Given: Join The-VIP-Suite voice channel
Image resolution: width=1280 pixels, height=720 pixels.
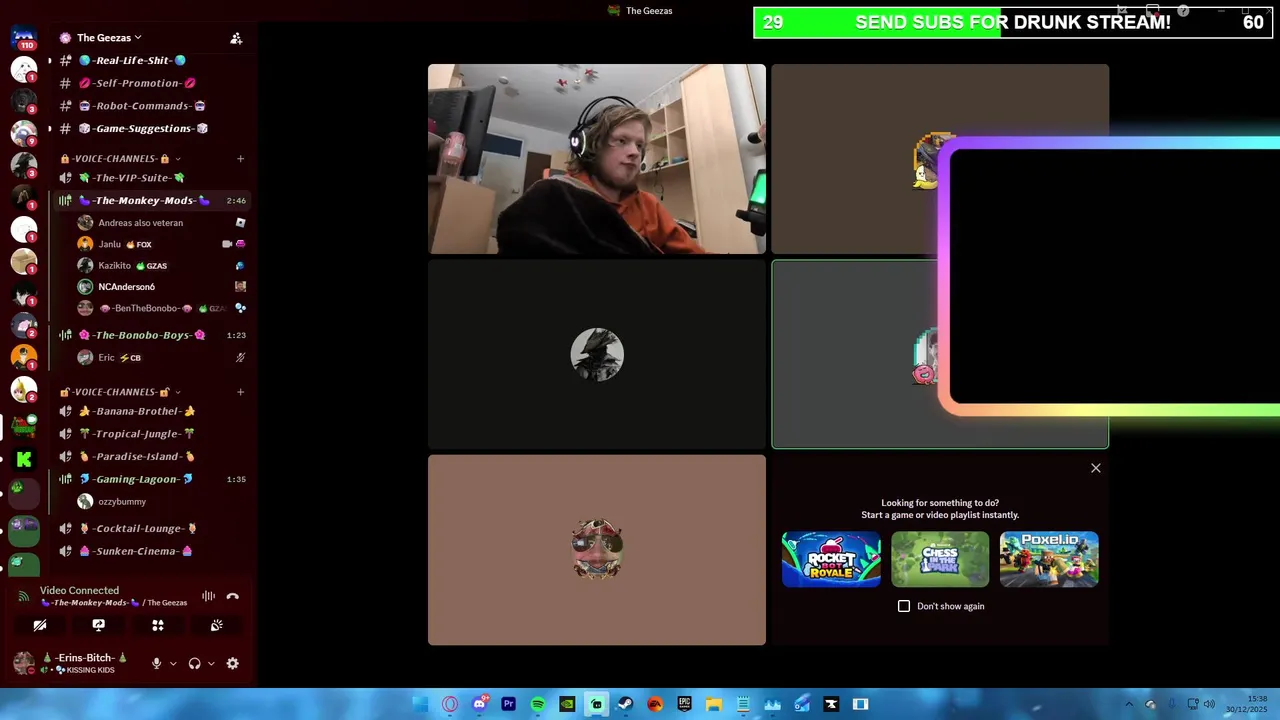Looking at the screenshot, I should point(150,178).
